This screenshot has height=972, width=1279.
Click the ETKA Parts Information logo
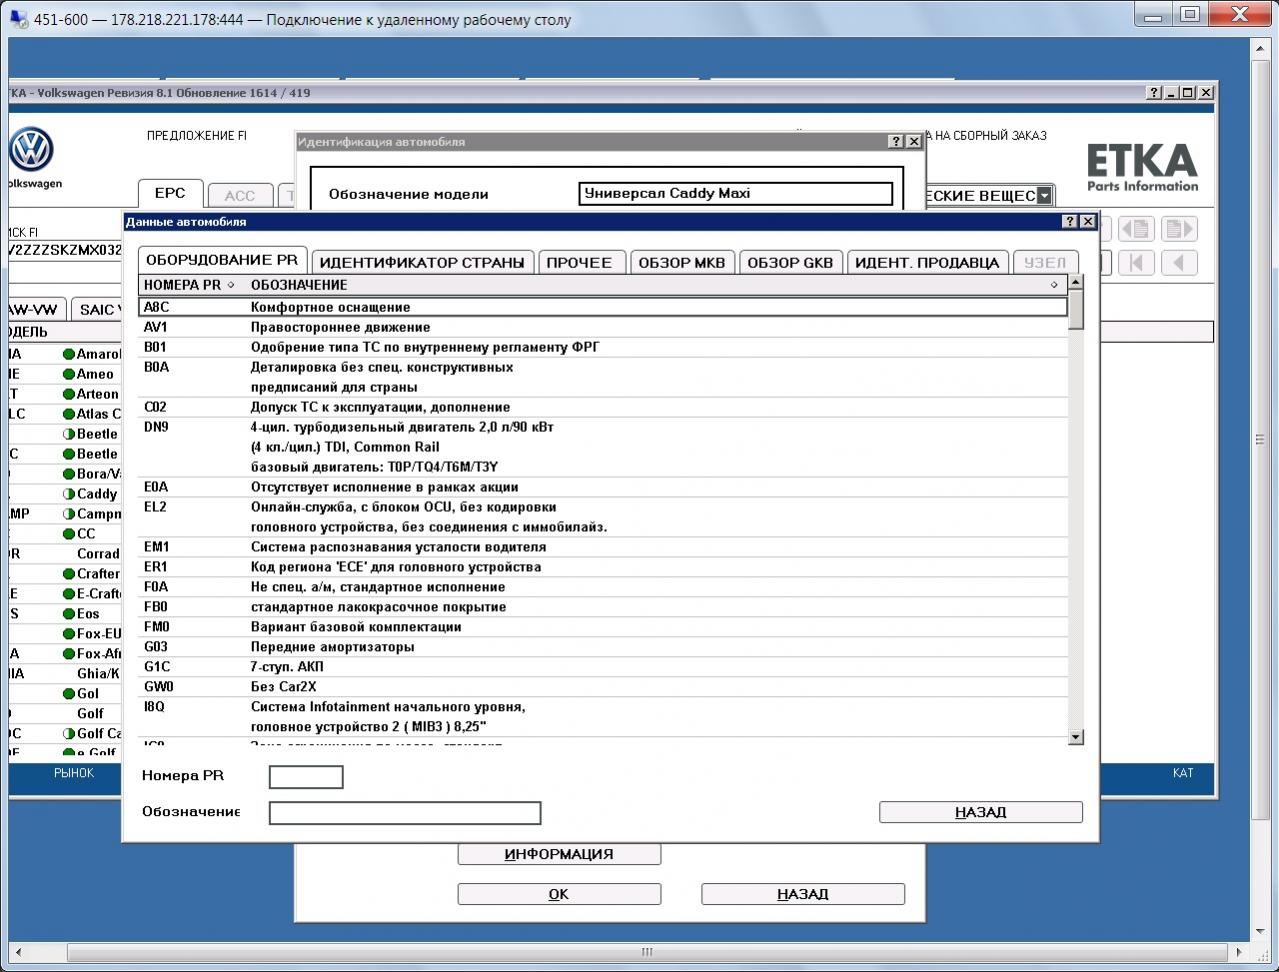1142,168
